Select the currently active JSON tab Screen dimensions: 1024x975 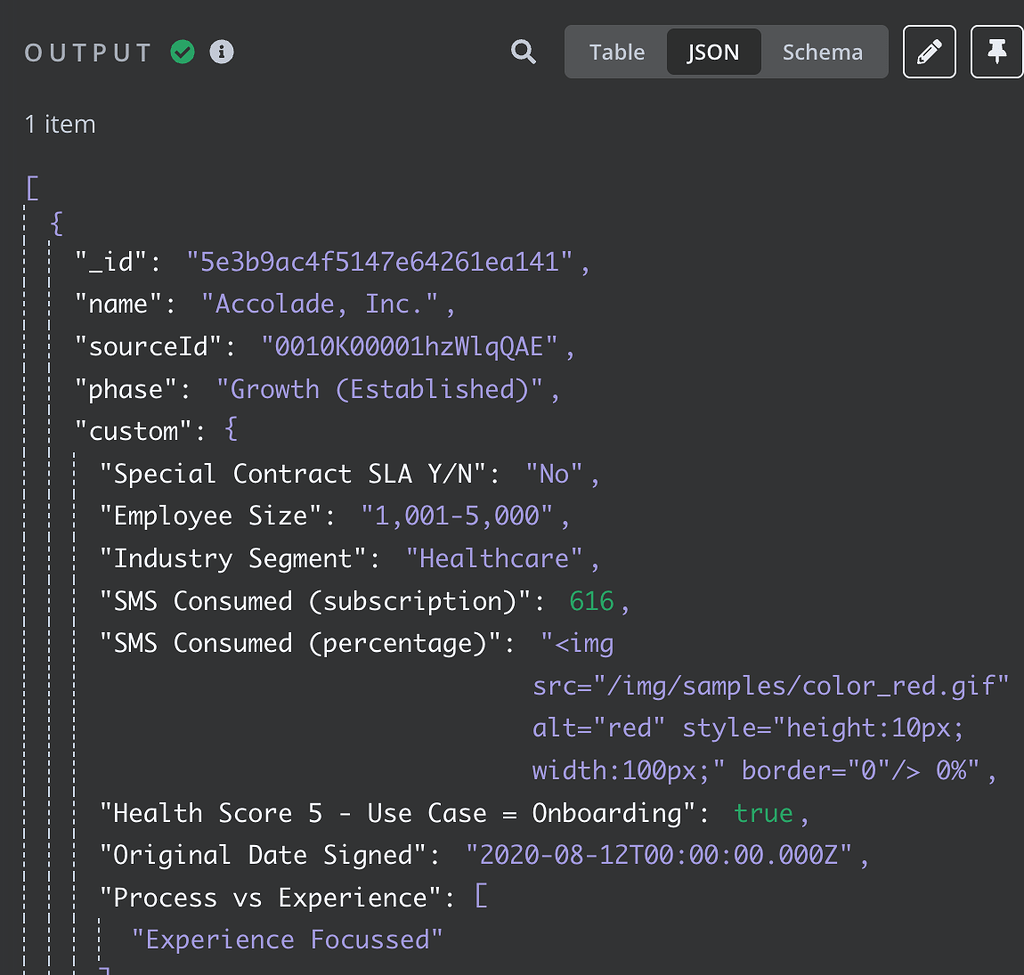[x=713, y=52]
